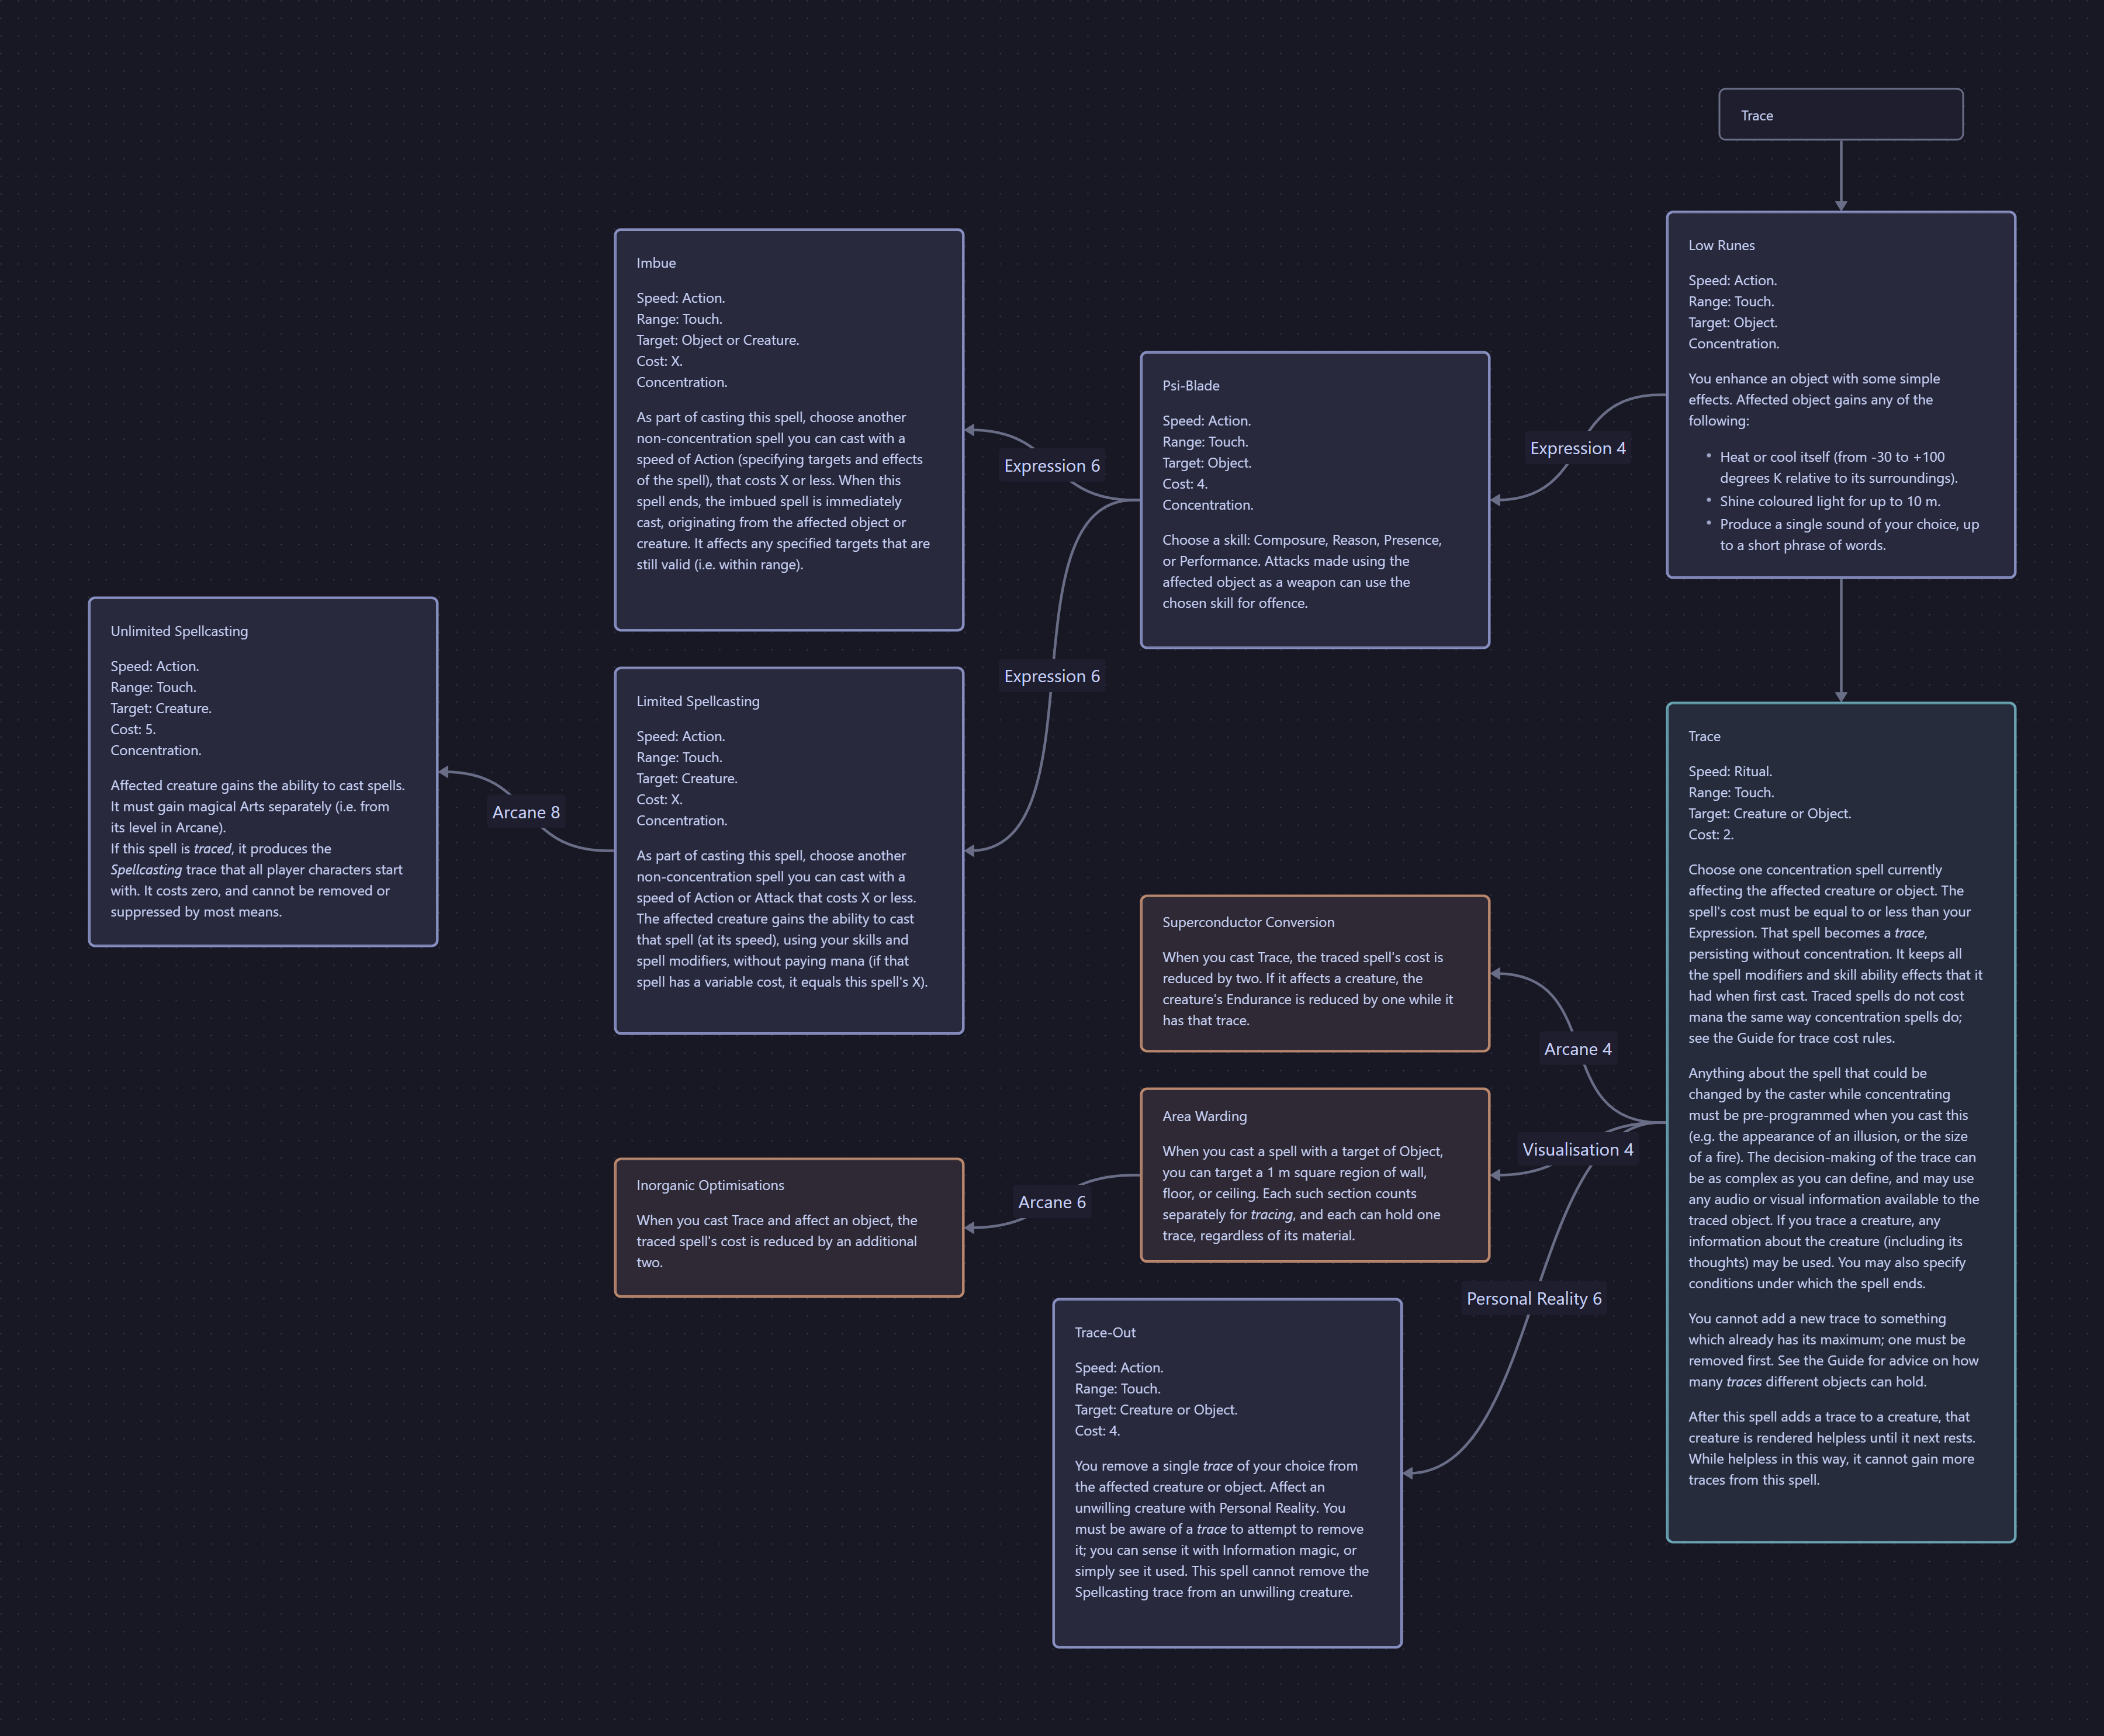The height and width of the screenshot is (1736, 2104).
Task: Select the Psi-Blade spell card
Action: click(1314, 500)
